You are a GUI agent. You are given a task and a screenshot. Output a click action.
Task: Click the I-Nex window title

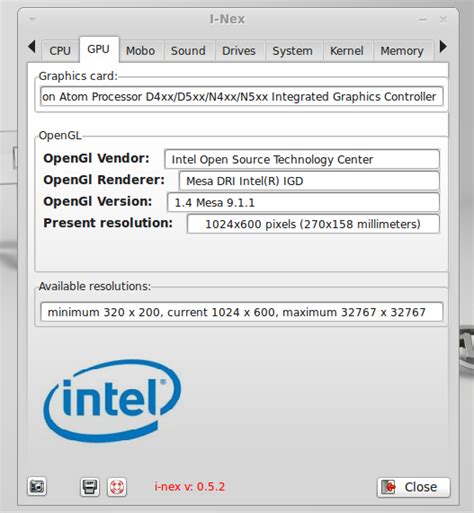227,19
